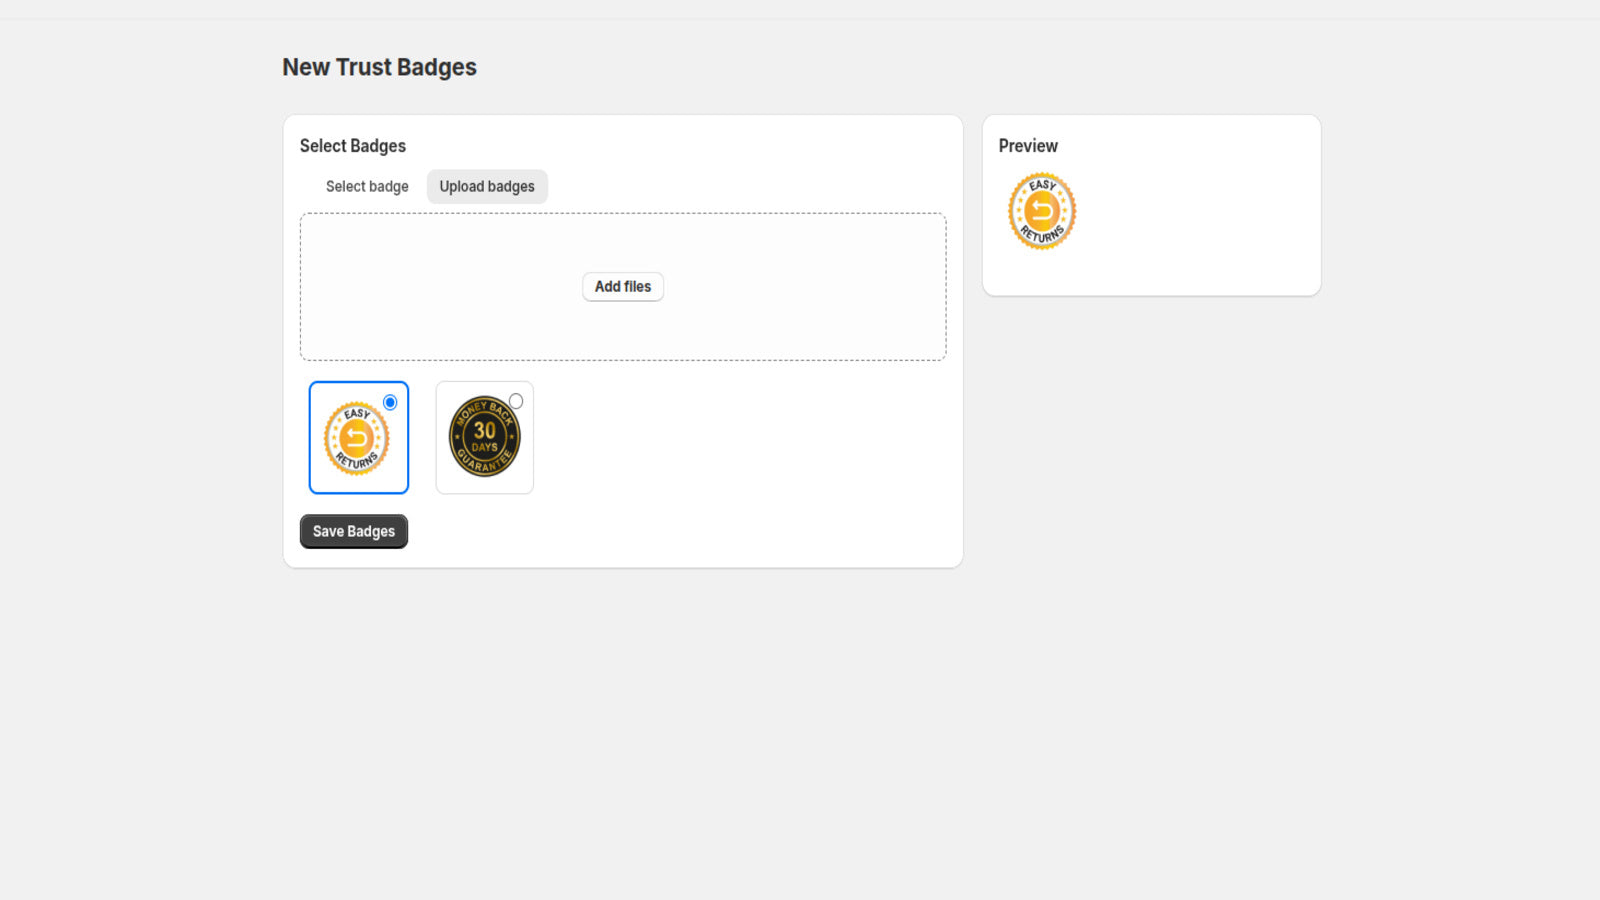Viewport: 1600px width, 900px height.
Task: Click the Save Badges button
Action: (353, 531)
